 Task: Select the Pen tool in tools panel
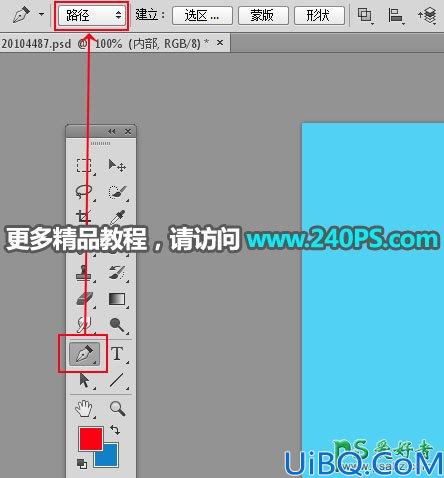point(84,354)
